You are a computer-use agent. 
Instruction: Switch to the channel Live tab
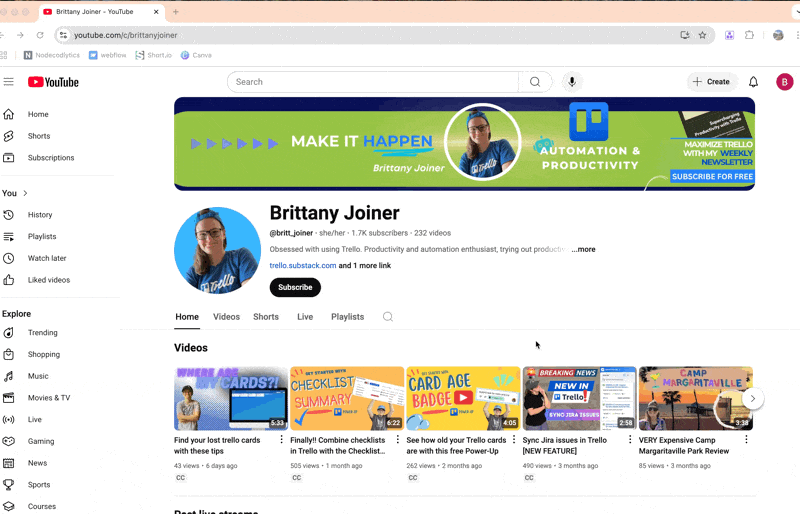305,317
